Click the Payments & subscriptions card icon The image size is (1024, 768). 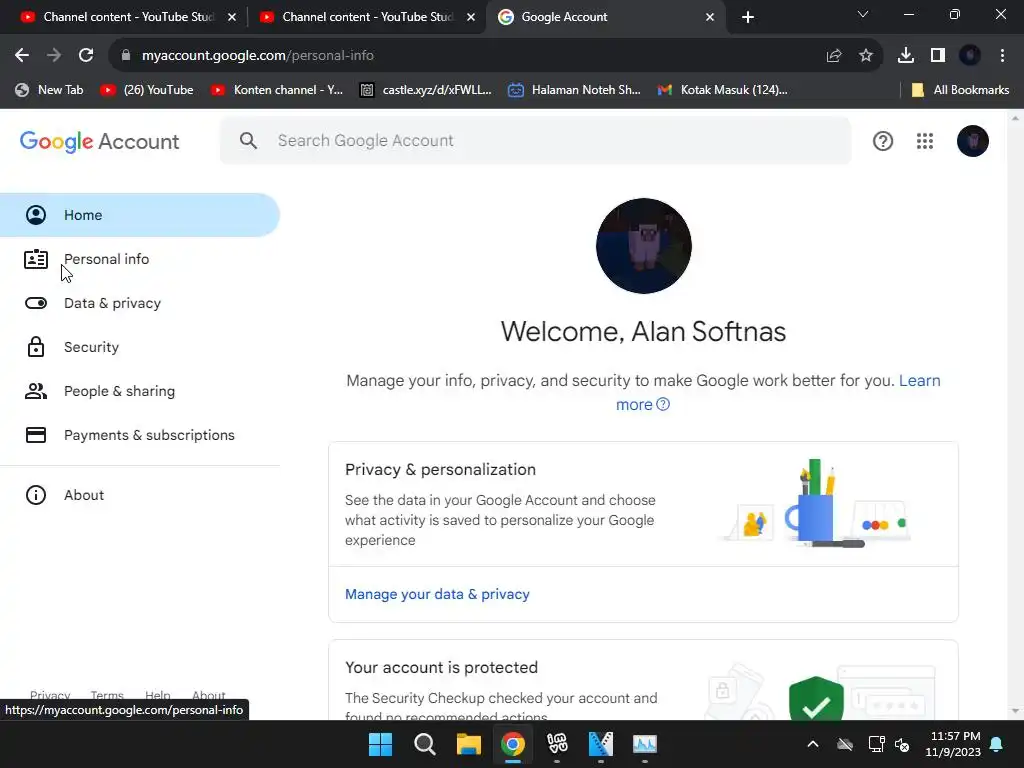[x=36, y=435]
